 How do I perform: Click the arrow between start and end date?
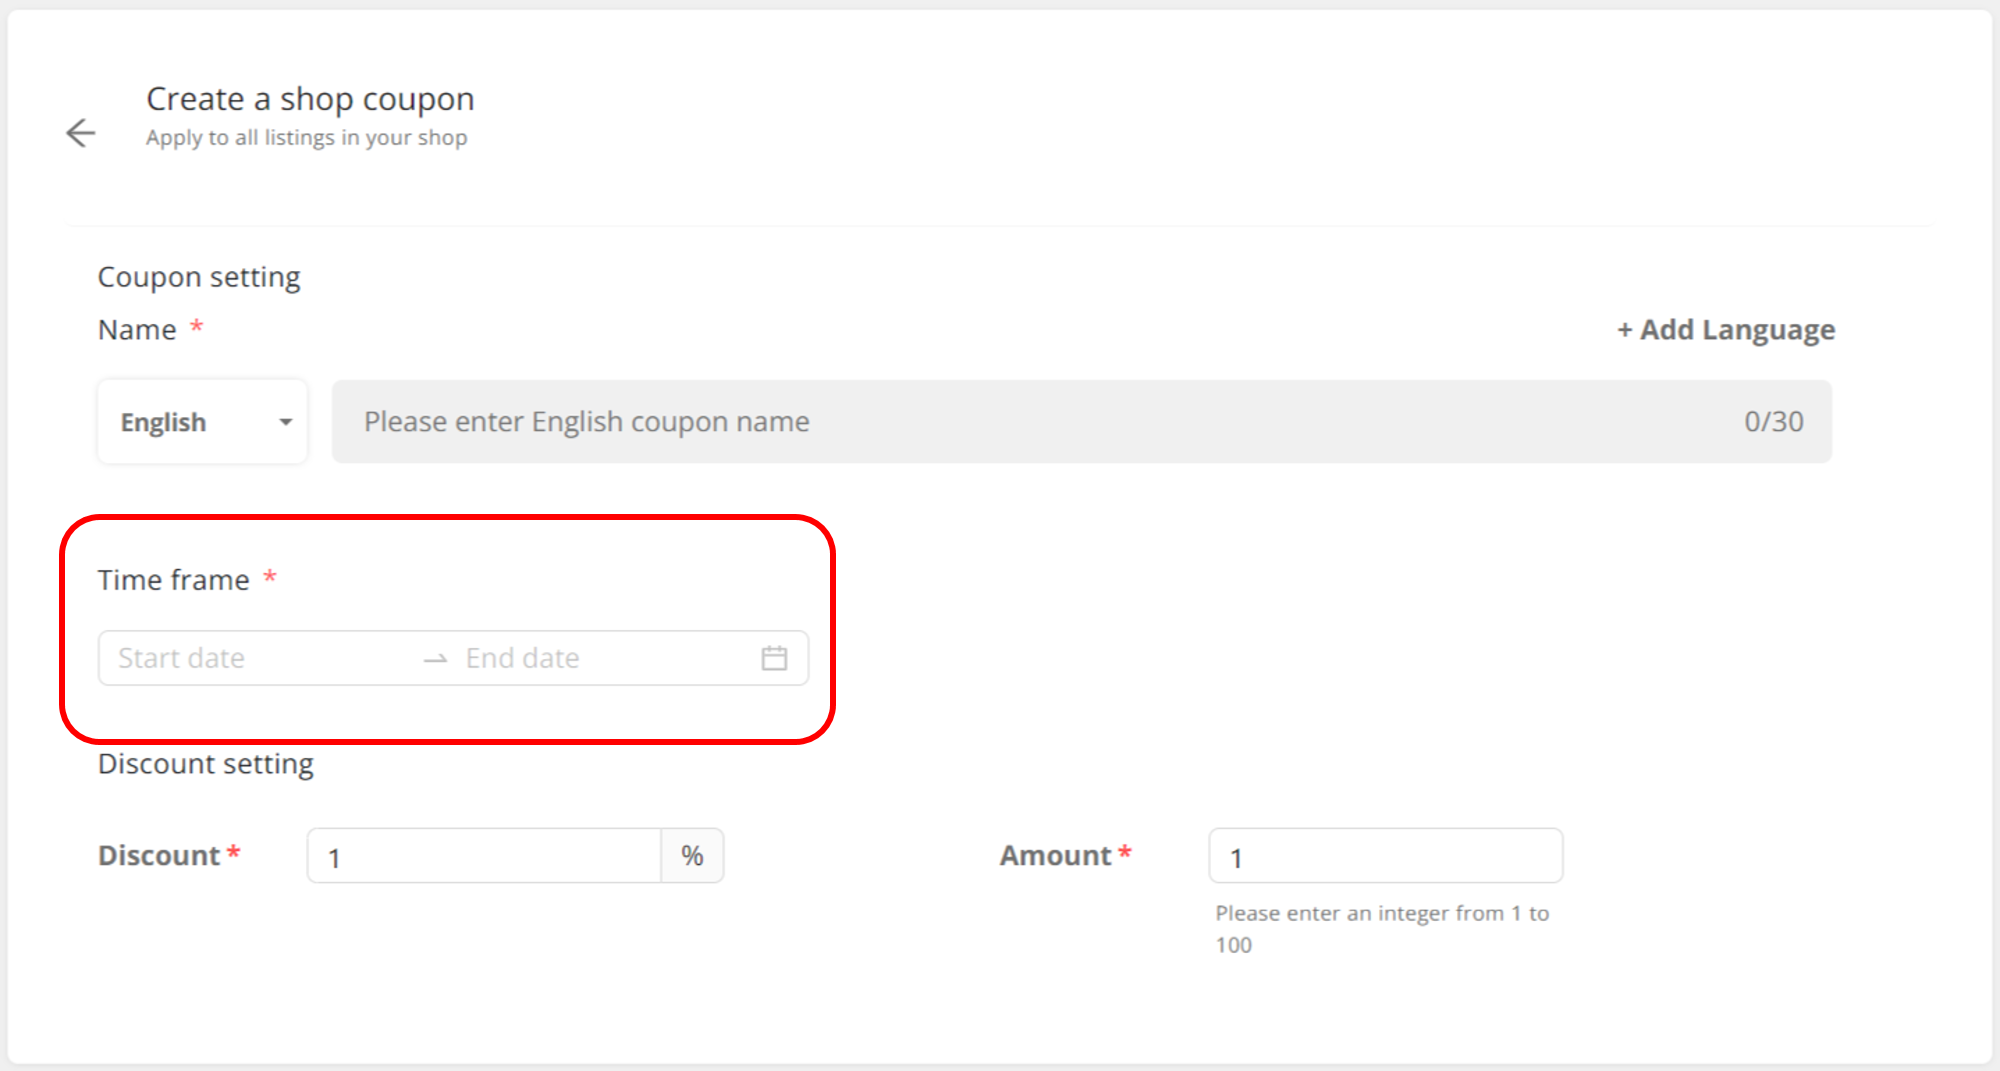pos(435,659)
